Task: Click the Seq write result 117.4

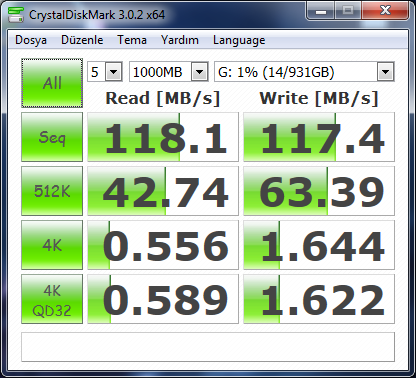Action: pyautogui.click(x=319, y=137)
